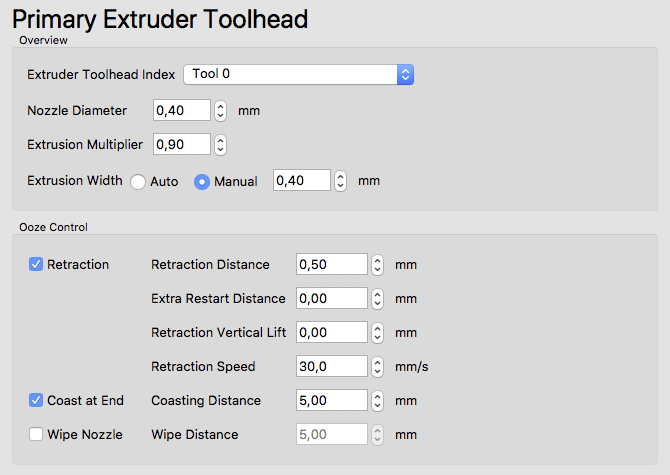The height and width of the screenshot is (475, 670).
Task: Click the Coasting Distance stepper arrows
Action: click(378, 401)
